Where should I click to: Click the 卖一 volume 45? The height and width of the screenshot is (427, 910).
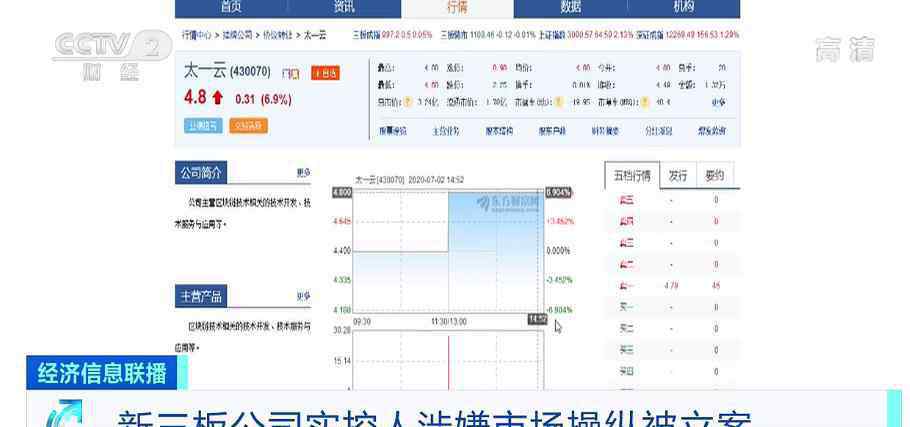click(716, 285)
